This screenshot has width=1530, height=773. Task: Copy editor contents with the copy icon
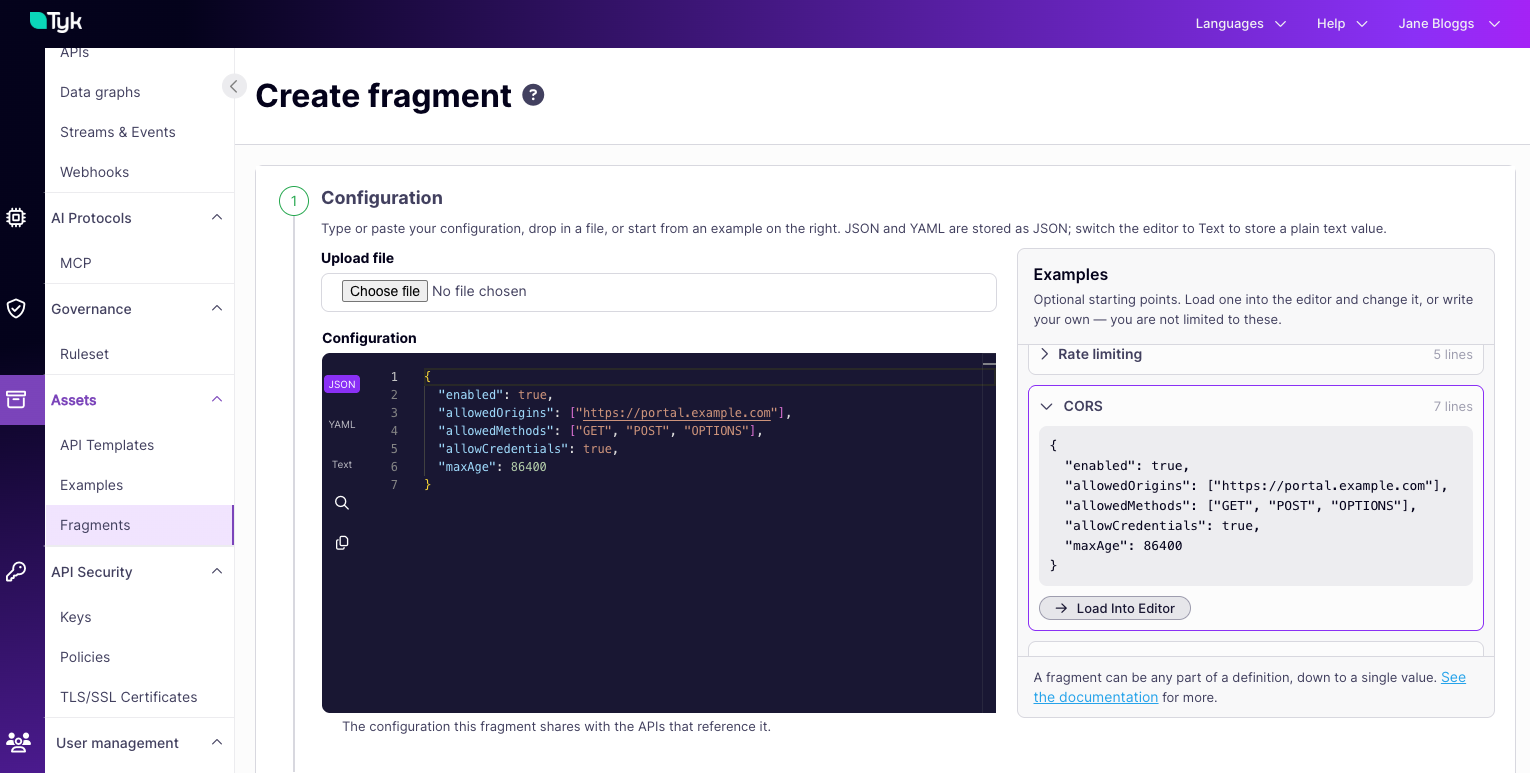pos(342,543)
